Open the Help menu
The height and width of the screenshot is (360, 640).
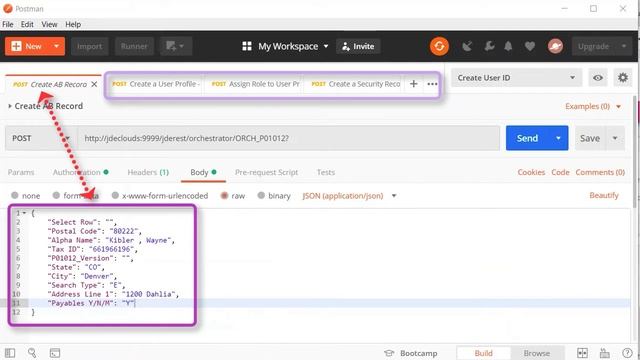coord(73,24)
